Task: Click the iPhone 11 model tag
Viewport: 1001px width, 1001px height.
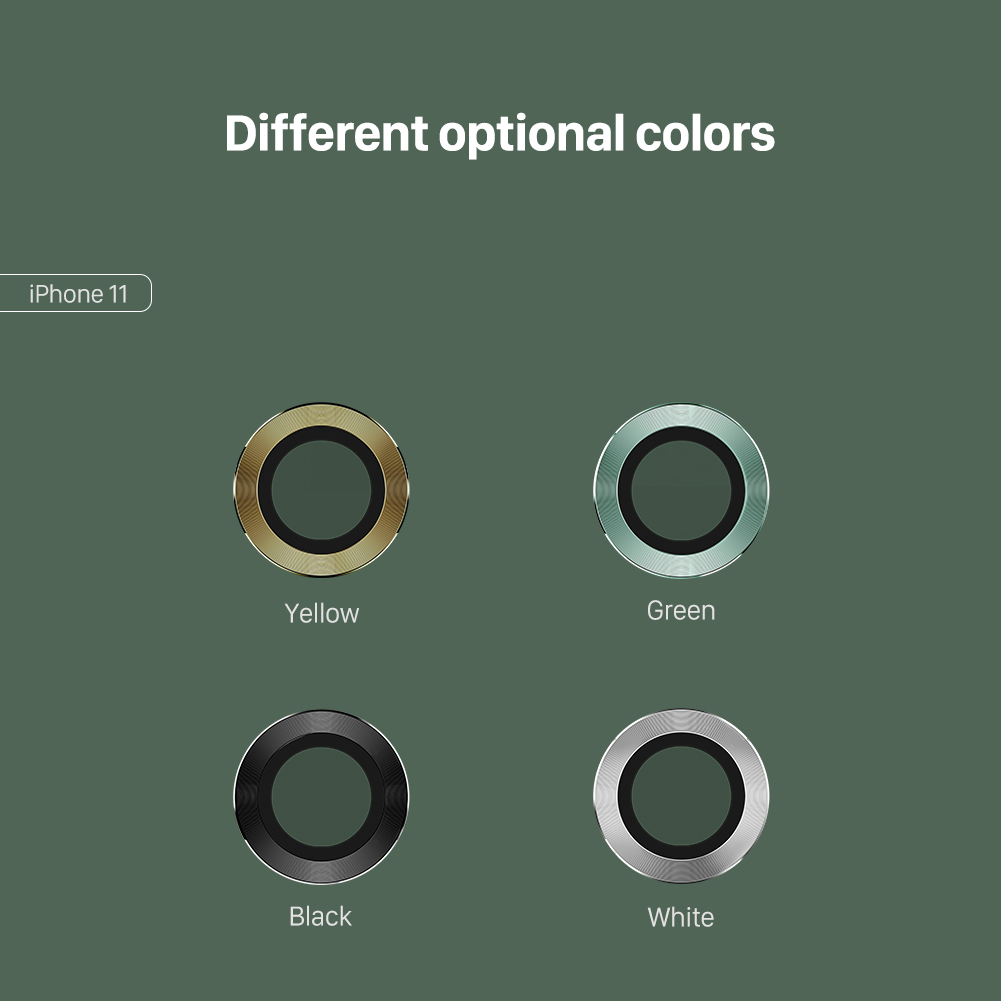Action: 75,293
